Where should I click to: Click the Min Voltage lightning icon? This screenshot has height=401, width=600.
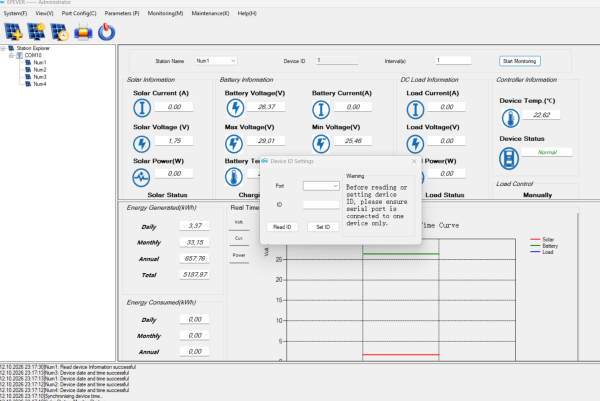tap(321, 144)
